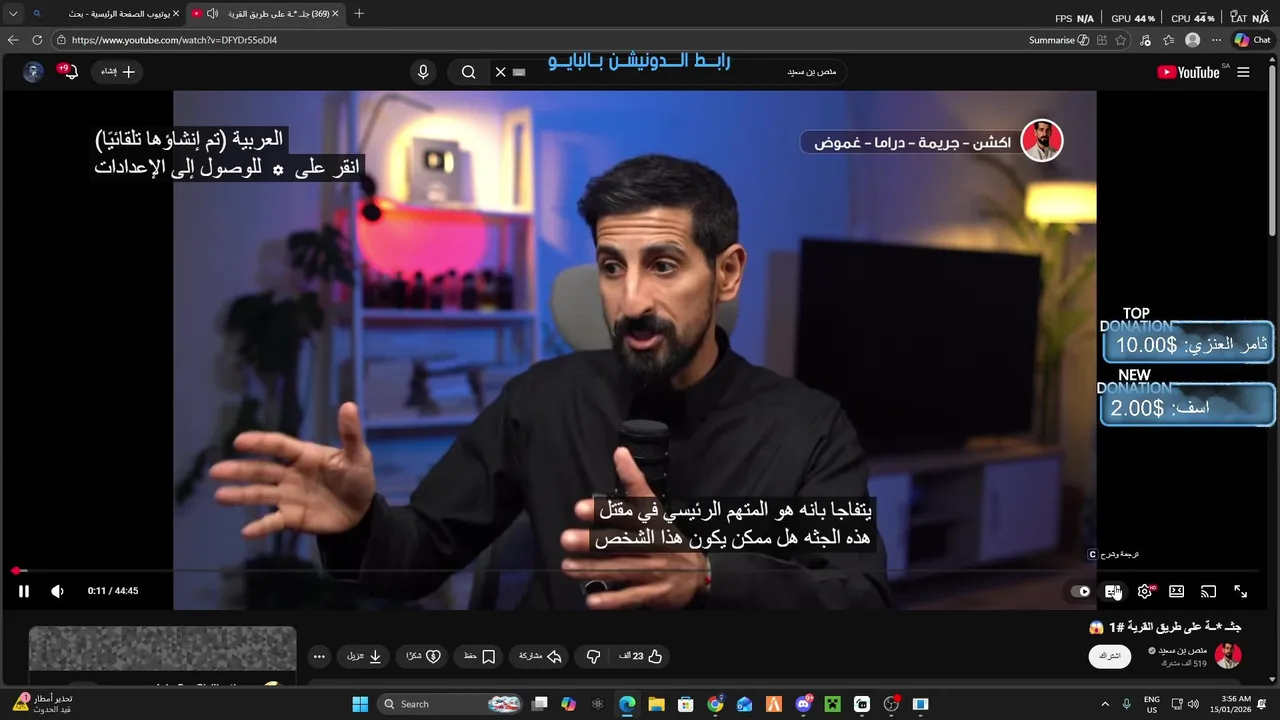This screenshot has height=720, width=1280.
Task: Download video with تنزيل button
Action: click(364, 656)
